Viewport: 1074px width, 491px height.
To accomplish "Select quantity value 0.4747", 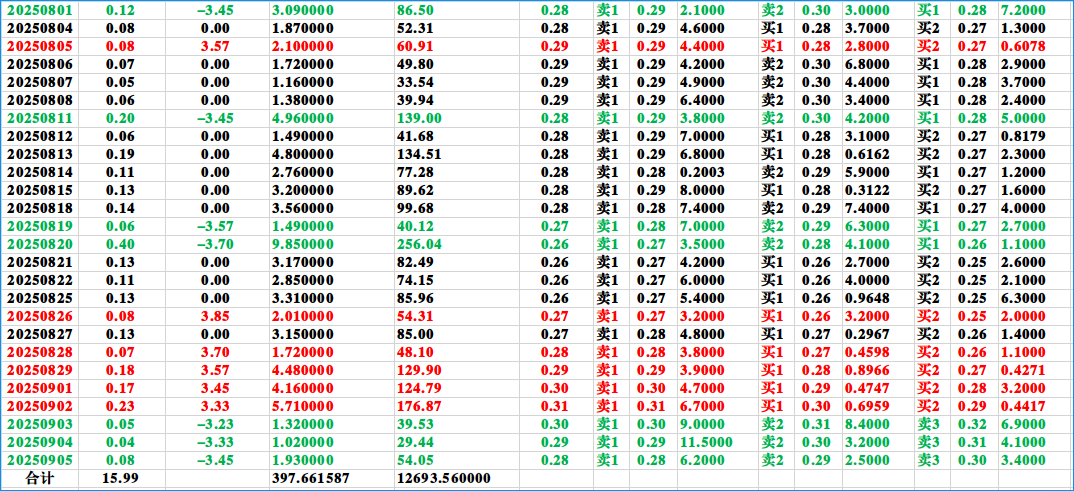I will click(x=866, y=388).
